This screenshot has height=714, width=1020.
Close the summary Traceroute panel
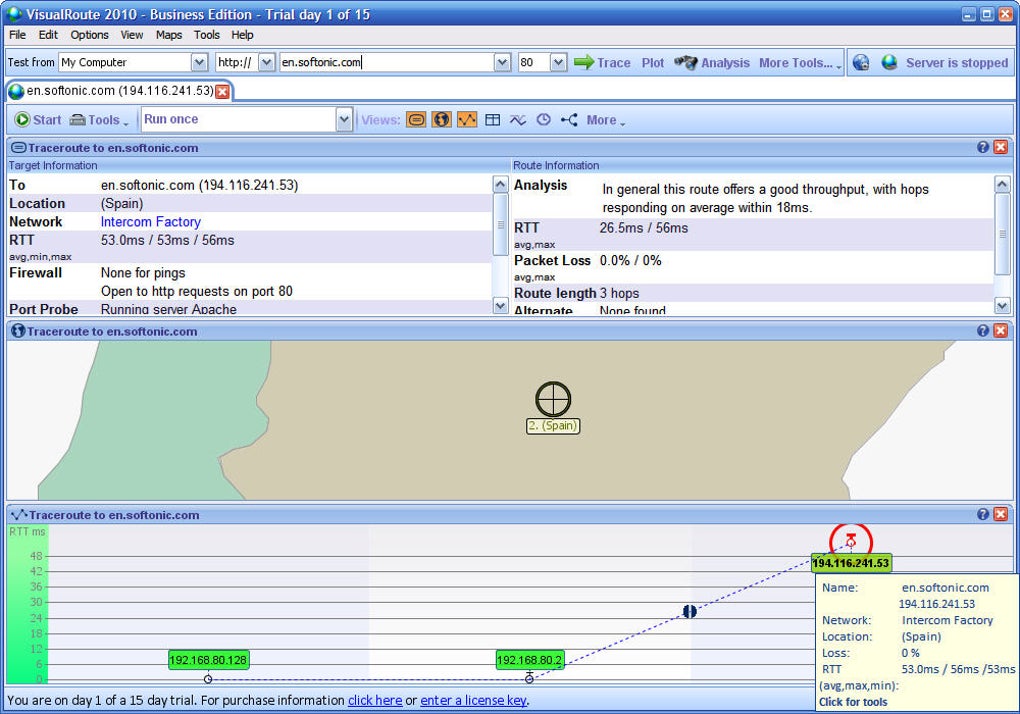pyautogui.click(x=1001, y=148)
